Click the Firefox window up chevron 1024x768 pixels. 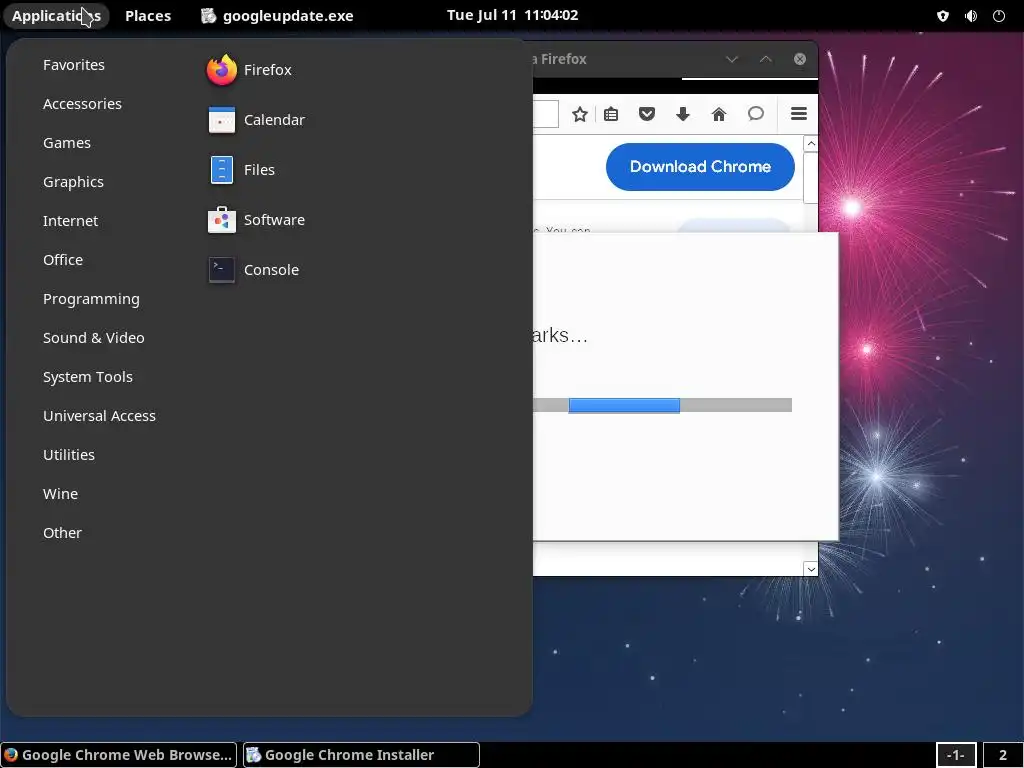point(766,59)
